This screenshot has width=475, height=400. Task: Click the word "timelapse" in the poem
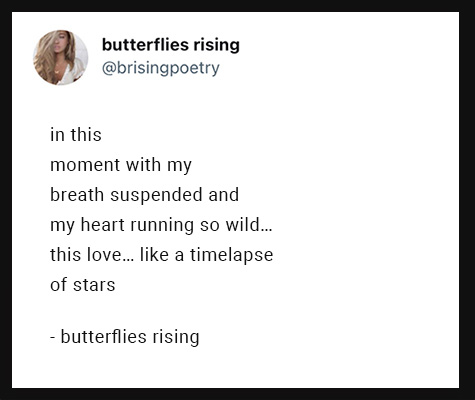(x=232, y=256)
